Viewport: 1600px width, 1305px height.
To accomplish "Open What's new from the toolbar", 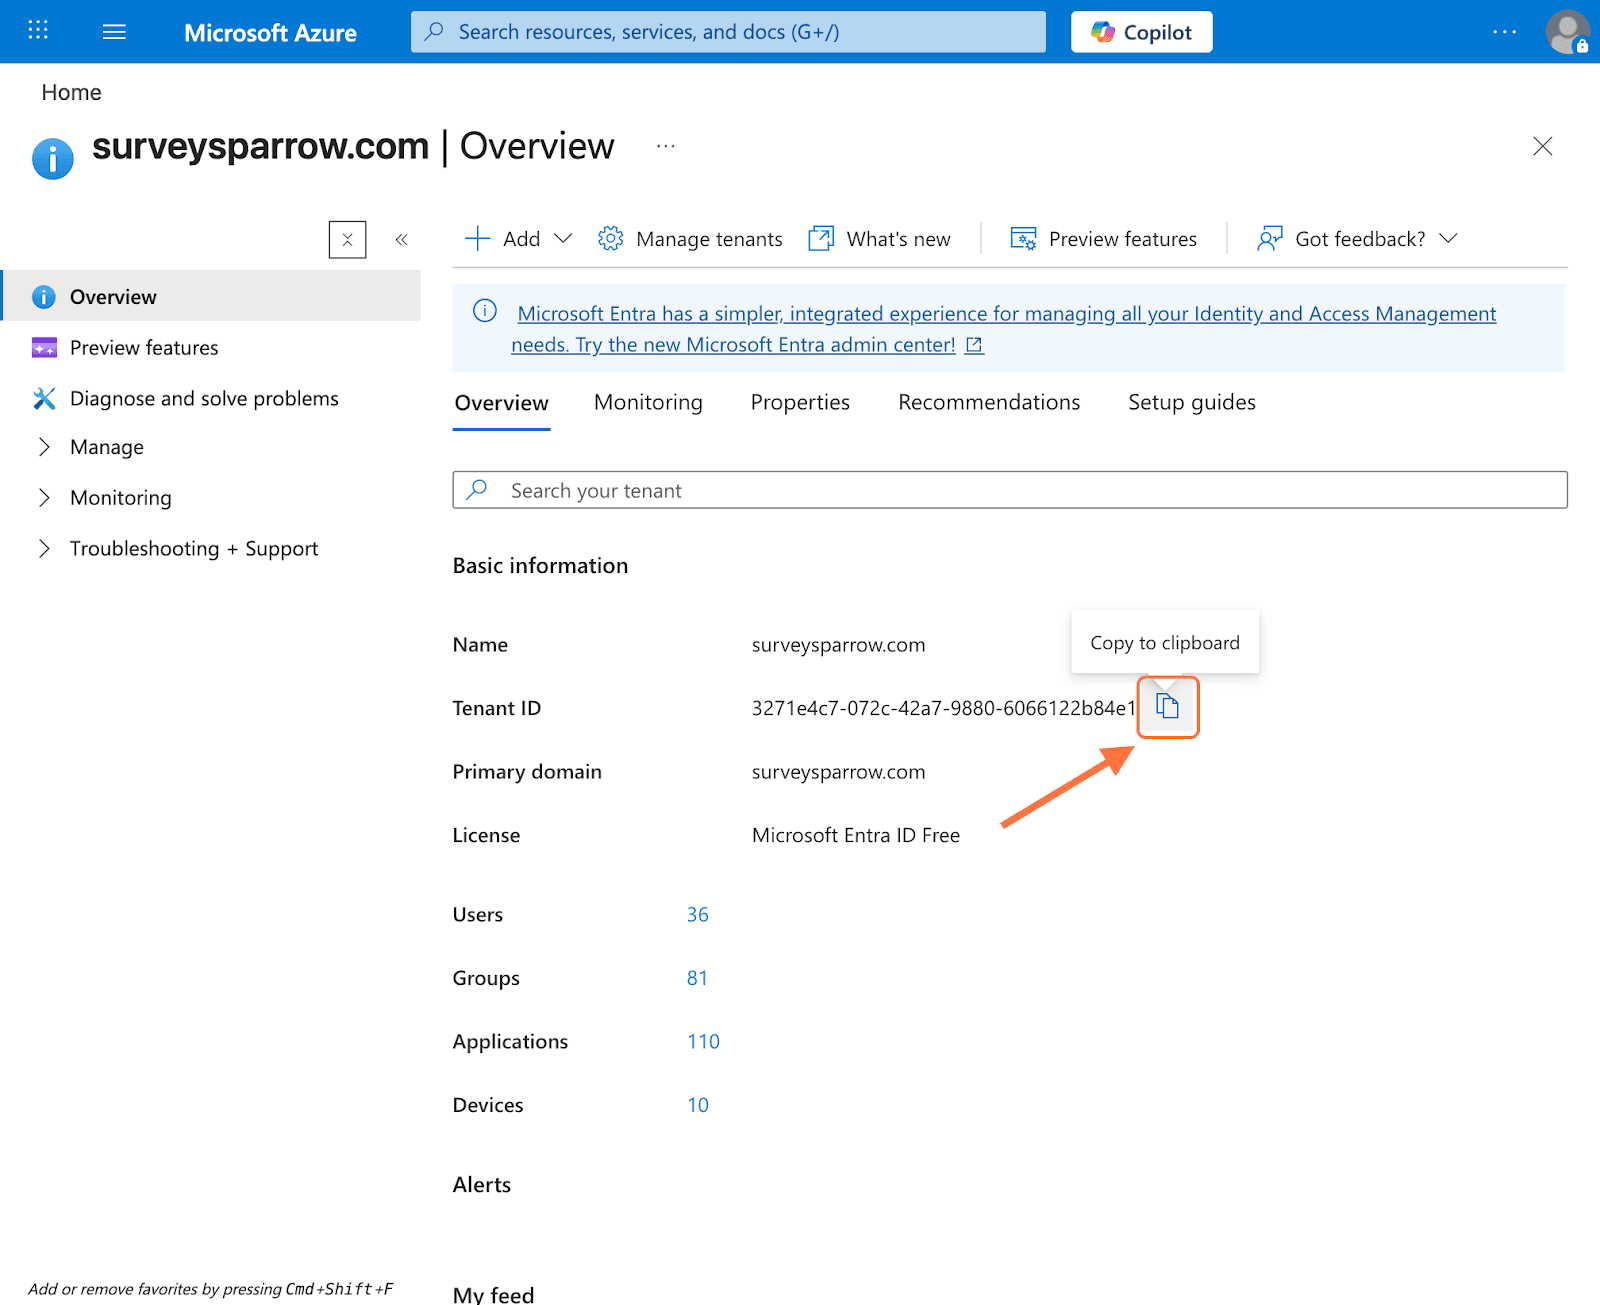I will (x=879, y=239).
